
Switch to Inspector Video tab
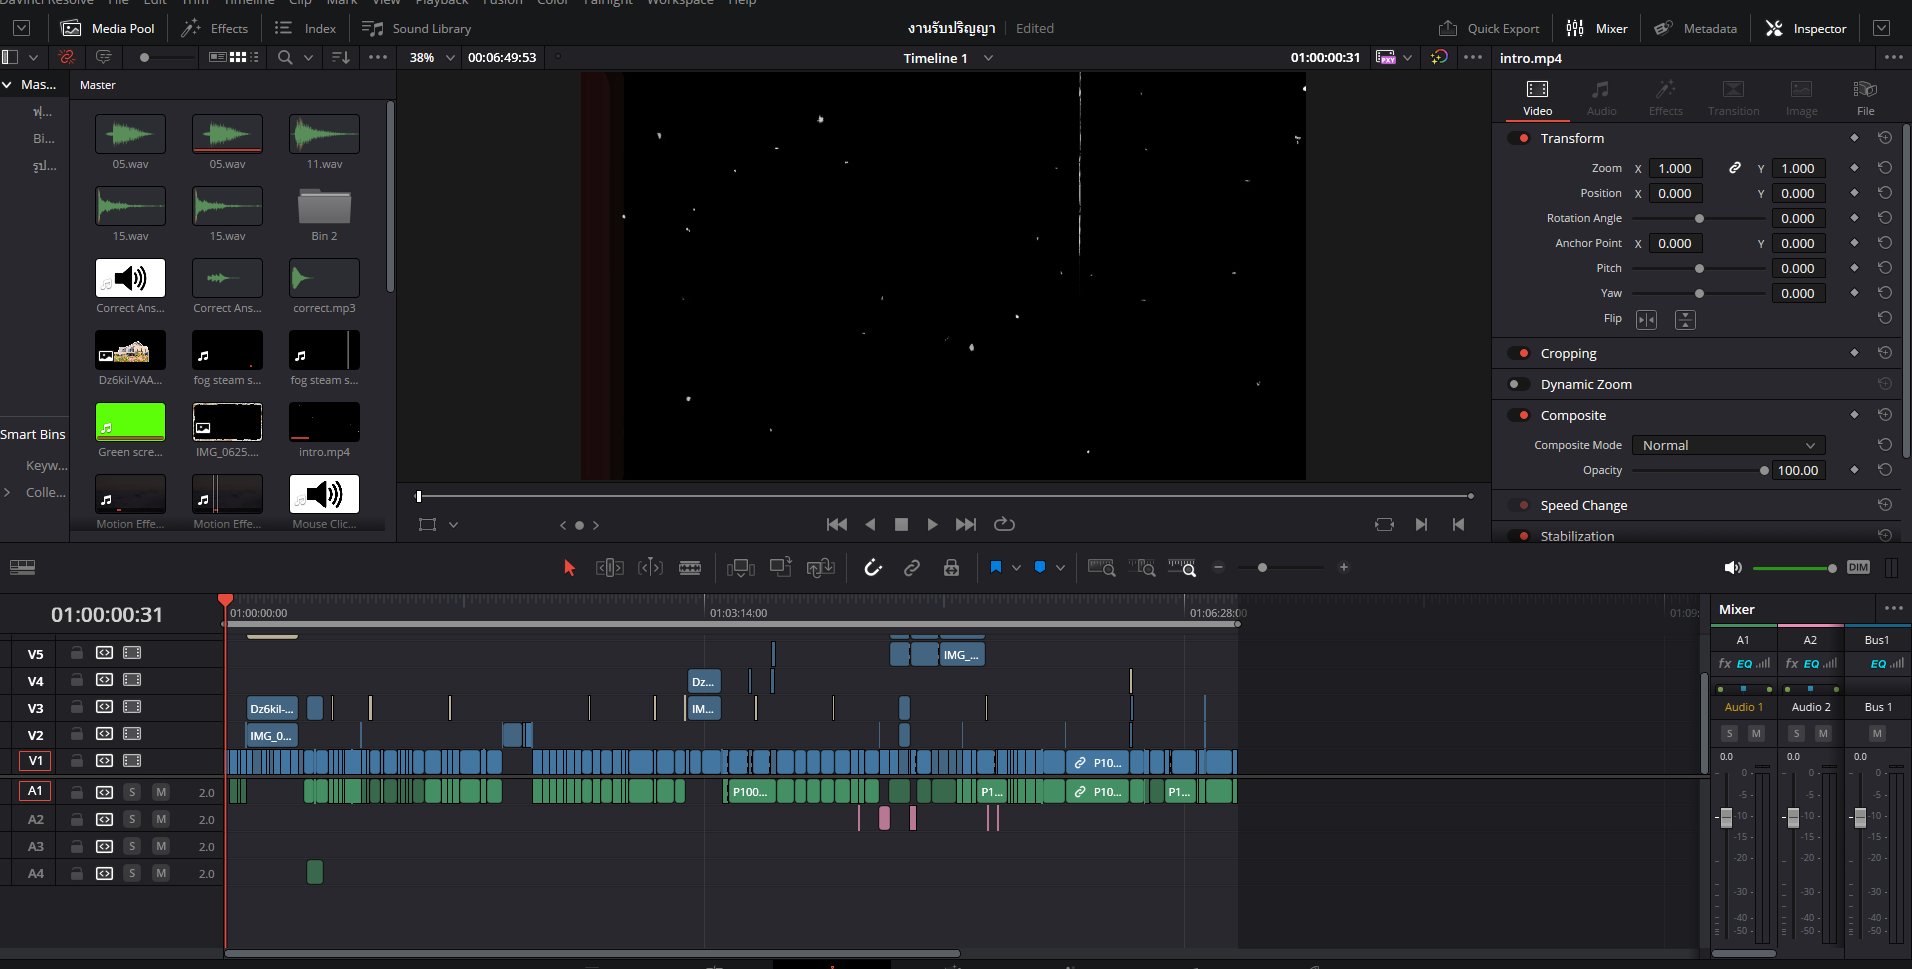point(1537,98)
